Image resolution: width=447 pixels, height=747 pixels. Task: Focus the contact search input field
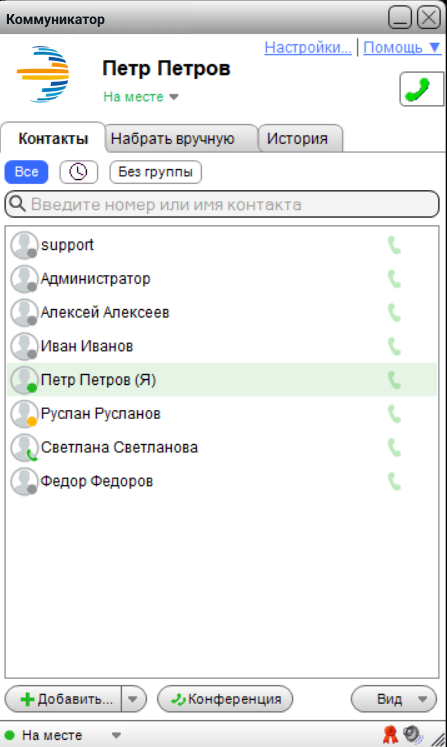(222, 204)
